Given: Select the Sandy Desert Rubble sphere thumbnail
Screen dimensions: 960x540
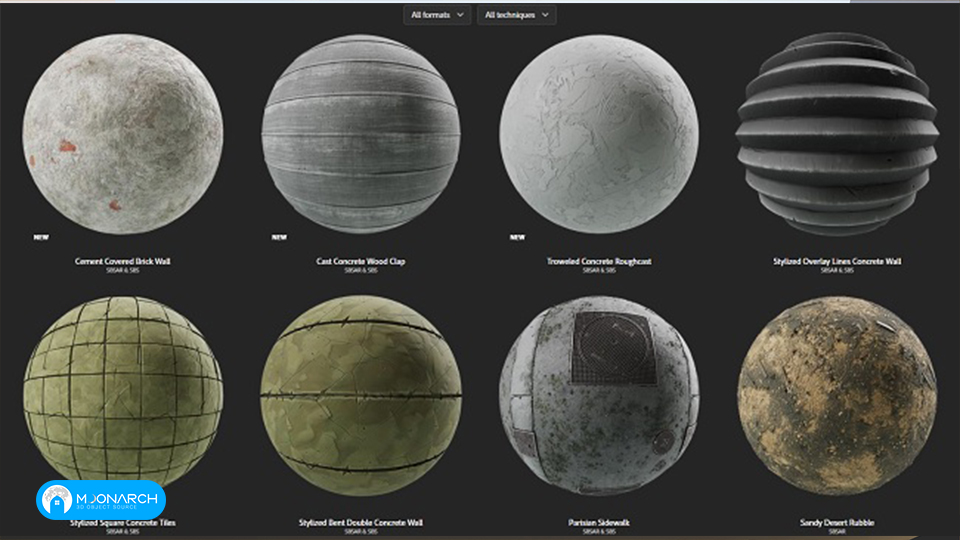Looking at the screenshot, I should [837, 396].
